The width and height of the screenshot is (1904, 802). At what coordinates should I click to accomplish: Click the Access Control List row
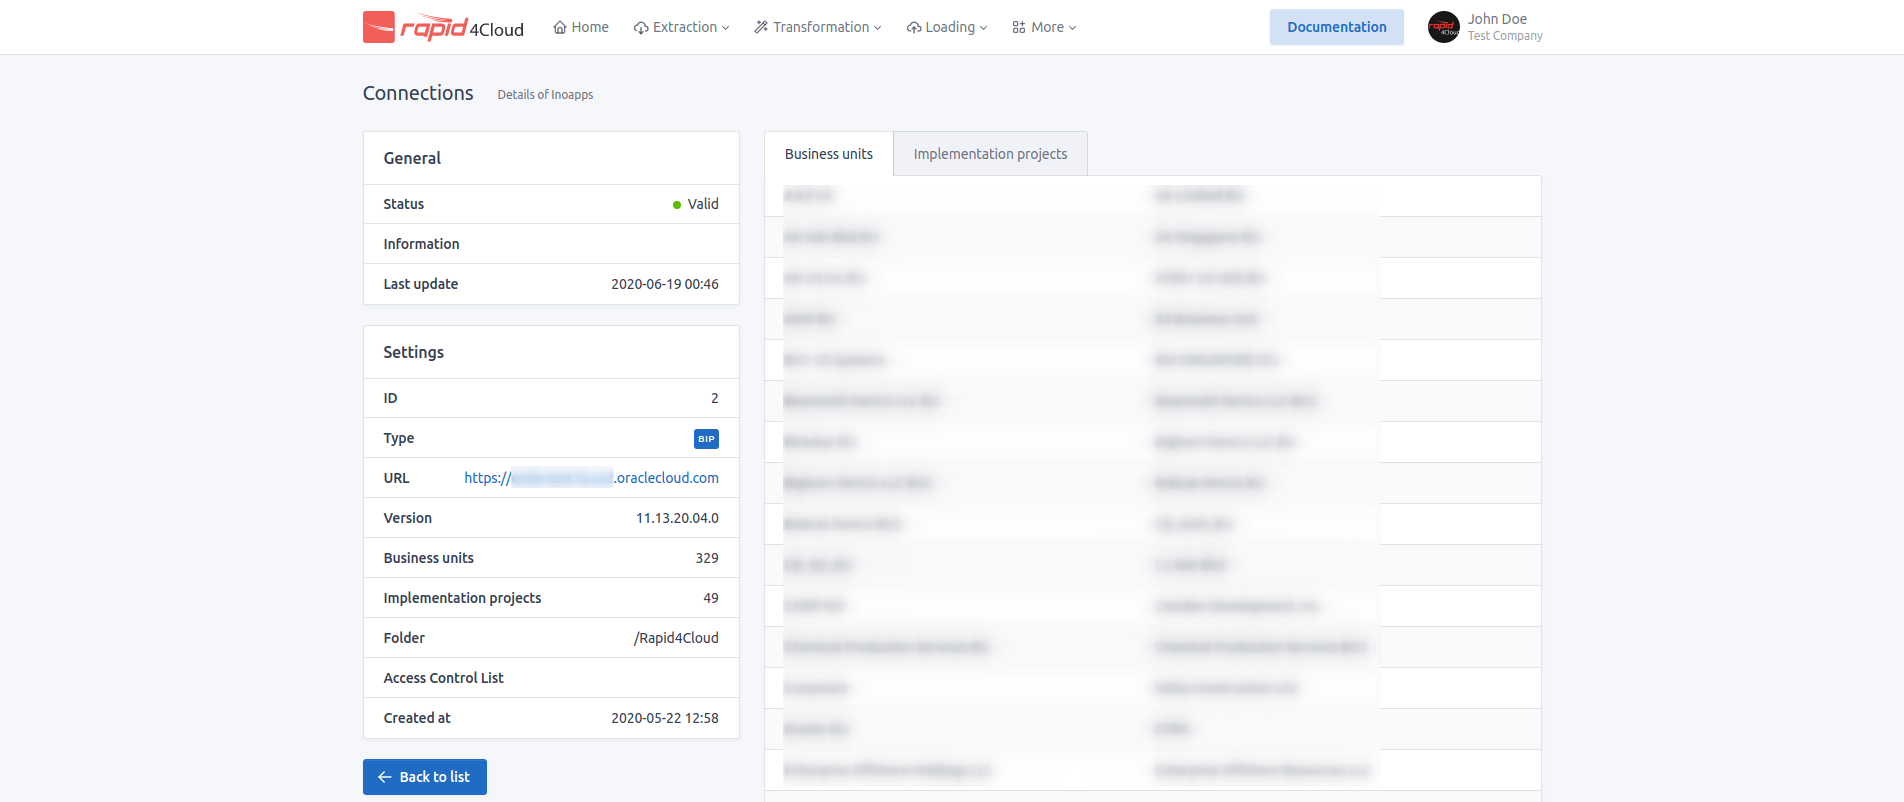click(x=551, y=678)
